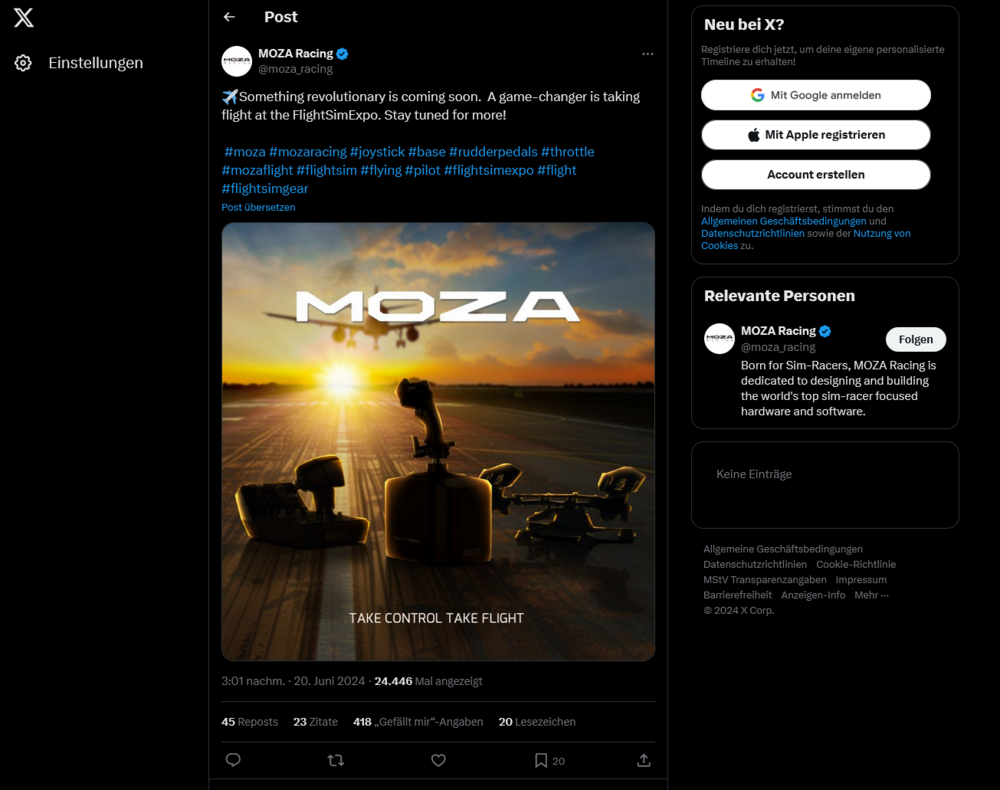This screenshot has height=790, width=1000.
Task: Follow MOZA Racing with Folgen button
Action: 915,339
